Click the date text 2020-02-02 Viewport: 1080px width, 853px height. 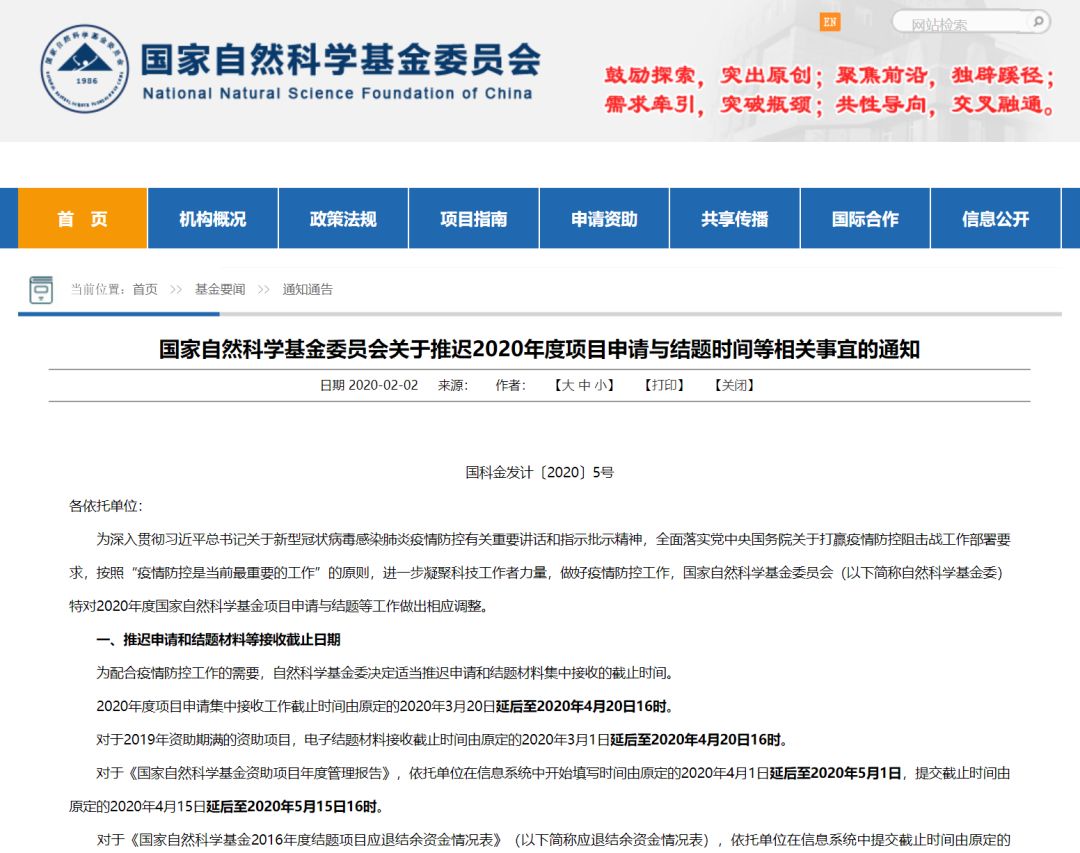coord(383,385)
